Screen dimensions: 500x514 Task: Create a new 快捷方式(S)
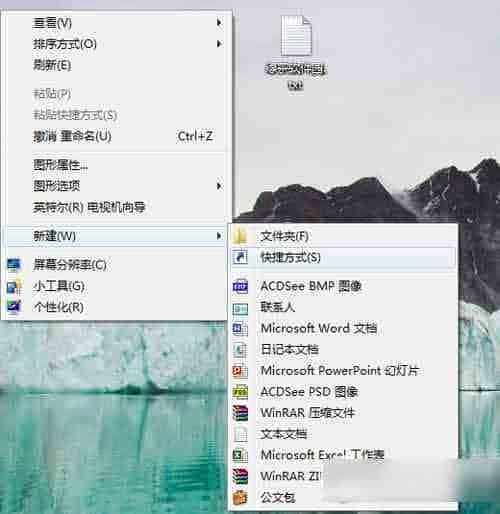(343, 257)
